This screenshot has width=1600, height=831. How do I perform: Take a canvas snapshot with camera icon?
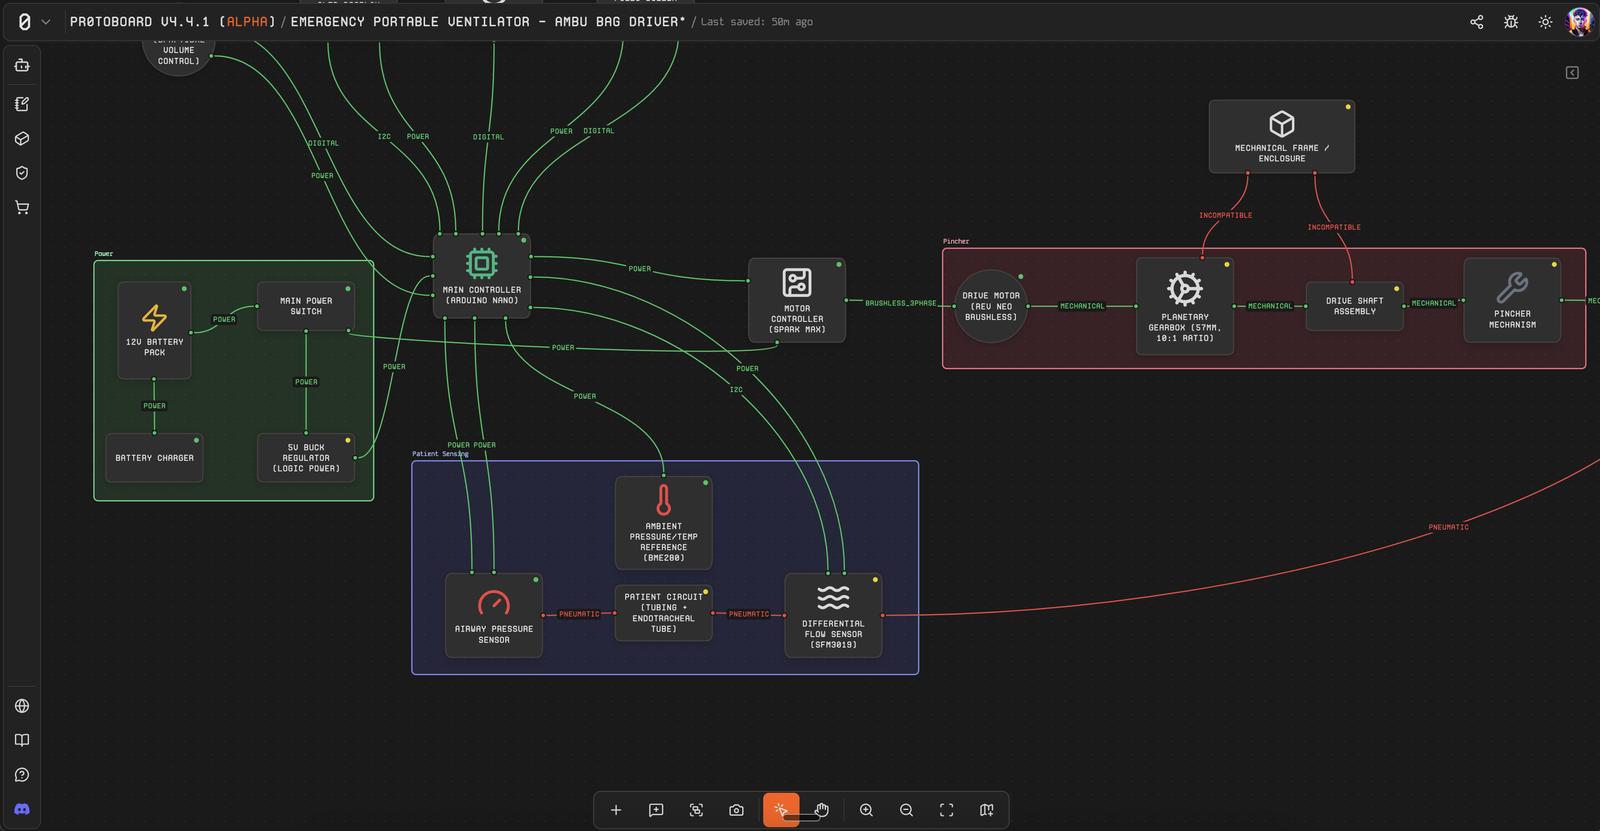(736, 810)
